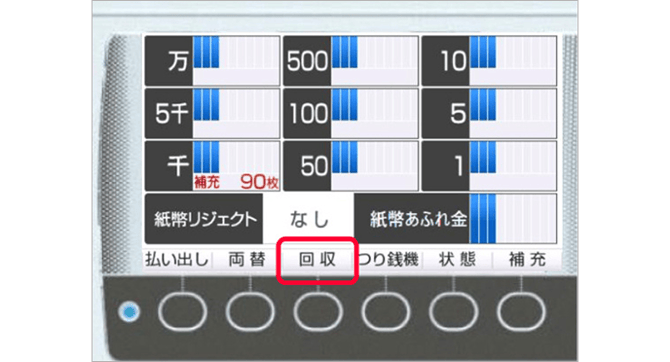Image resolution: width=670 pixels, height=362 pixels.
Task: Select the 払い出し function label
Action: pos(177,259)
